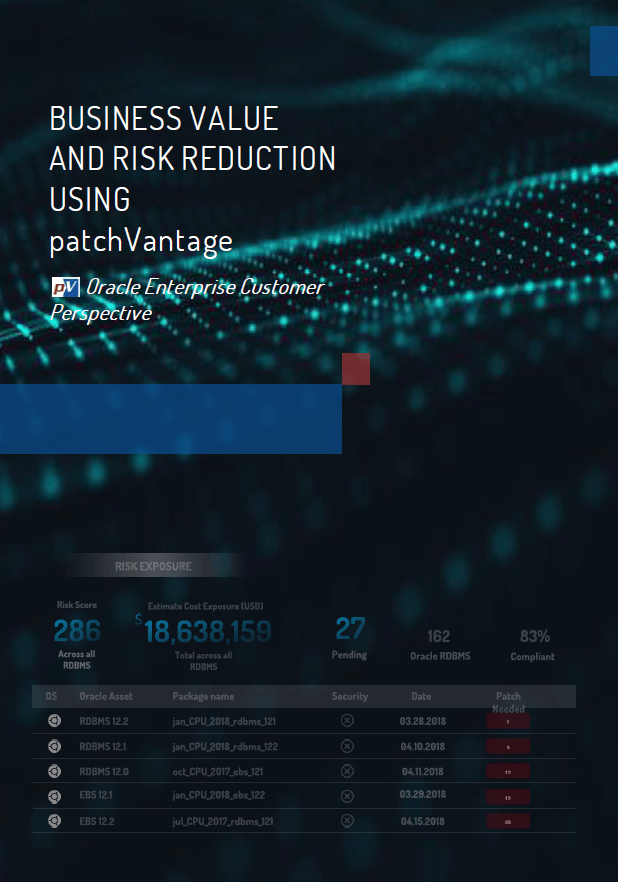This screenshot has height=882, width=618.
Task: Click the red patch-needed badge dated 04.15.2018
Action: click(x=508, y=822)
